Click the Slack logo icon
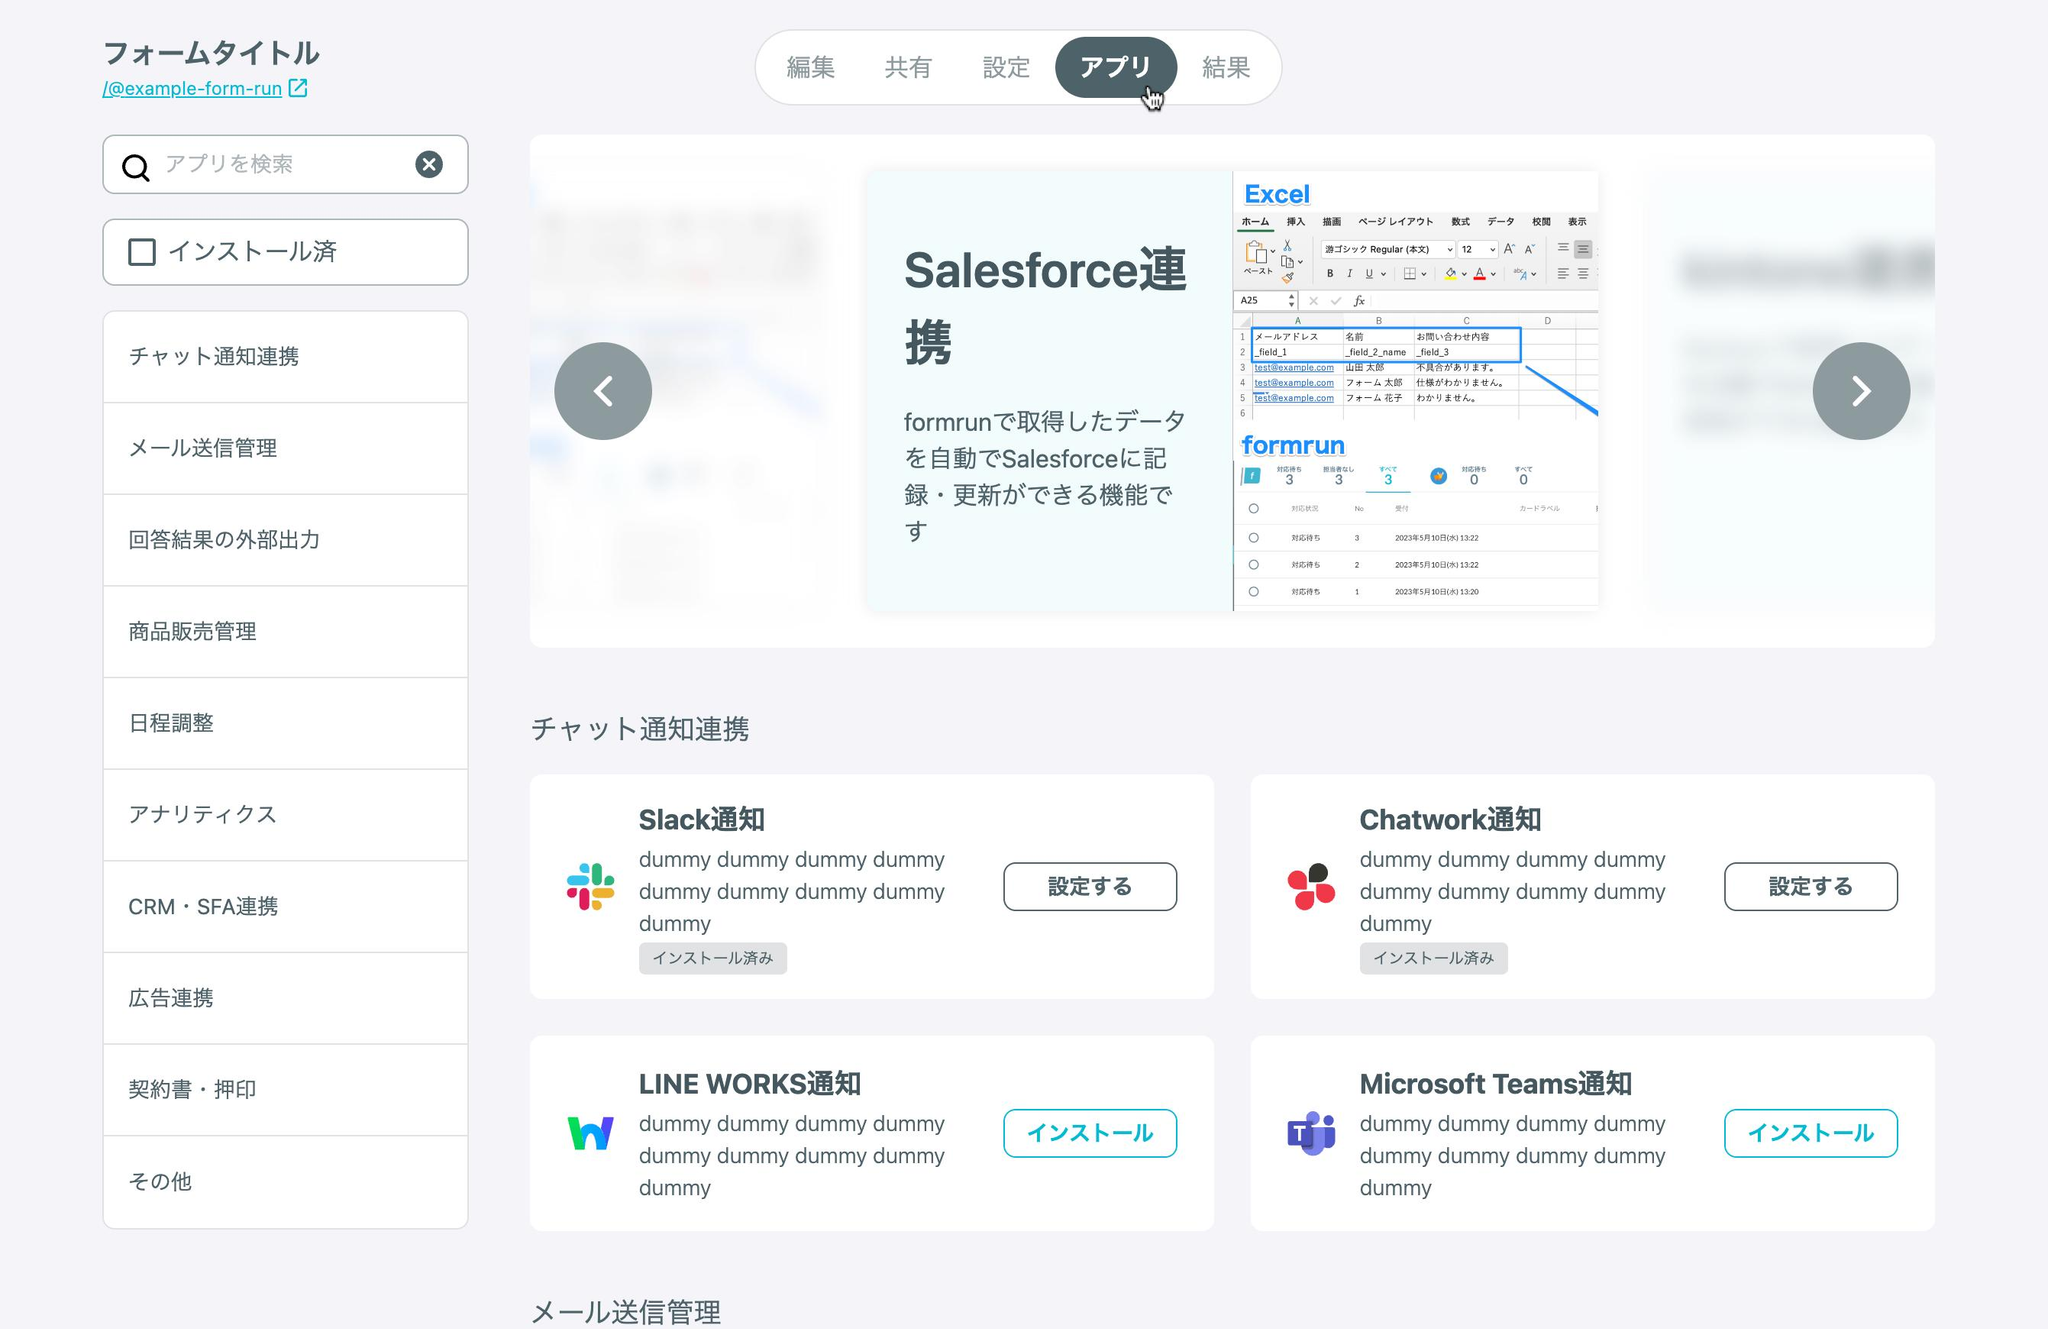Viewport: 2048px width, 1329px height. click(591, 887)
